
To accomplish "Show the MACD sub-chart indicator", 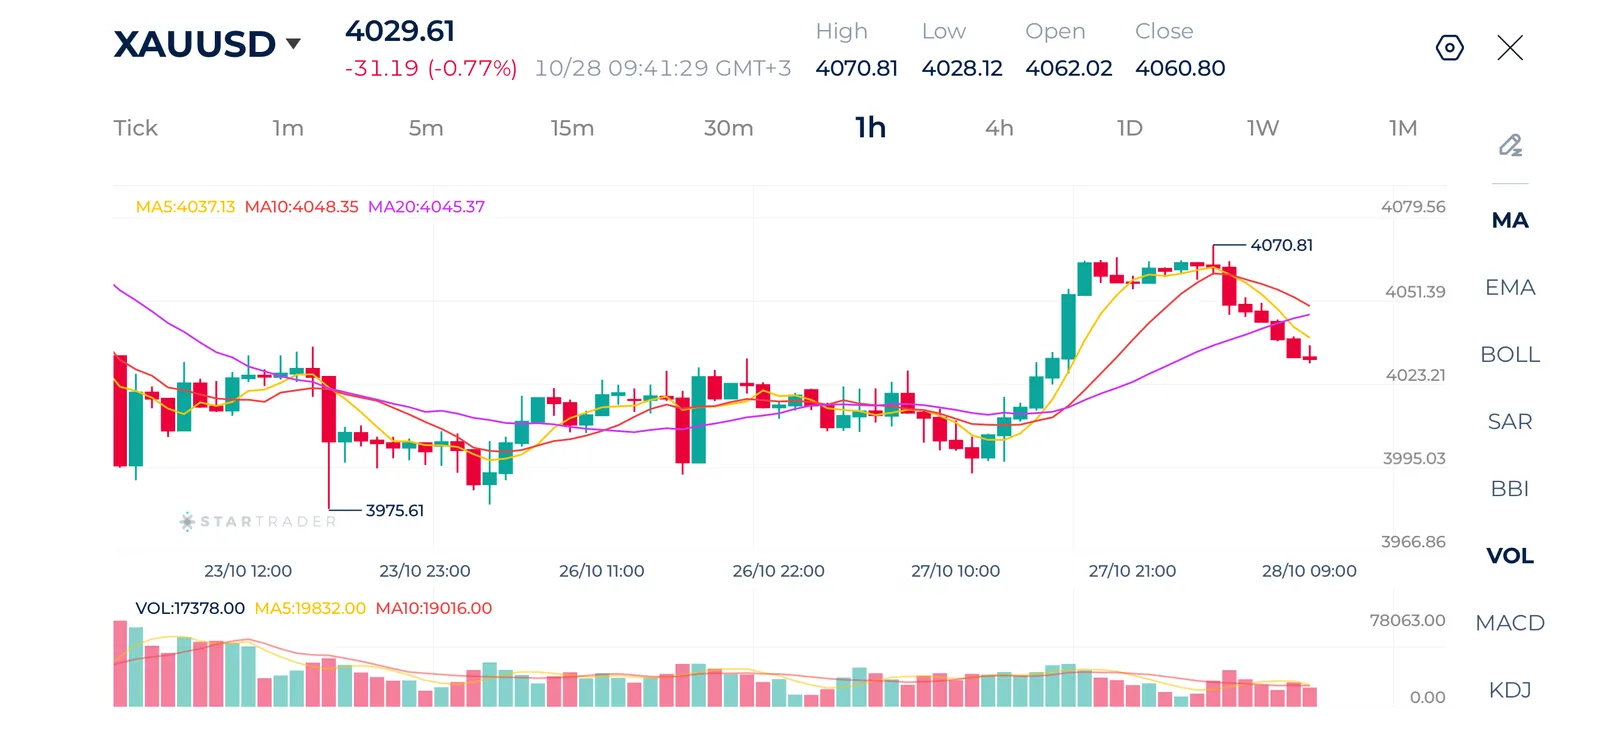I will click(1510, 622).
